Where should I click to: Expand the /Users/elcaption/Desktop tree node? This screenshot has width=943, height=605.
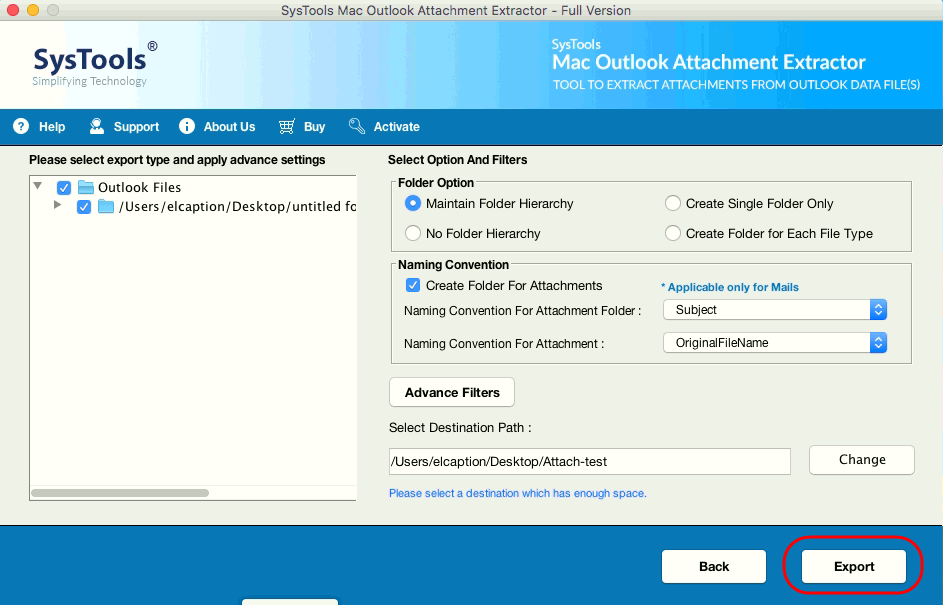point(57,204)
